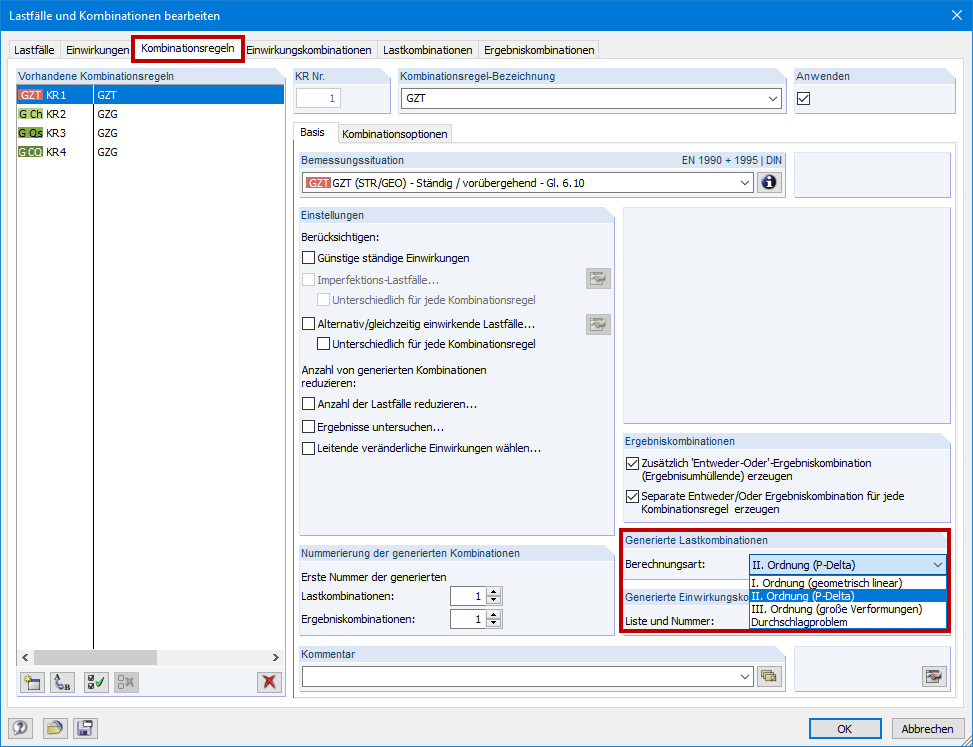Close the Lastfälle und Kombinationen dialog

tap(957, 16)
